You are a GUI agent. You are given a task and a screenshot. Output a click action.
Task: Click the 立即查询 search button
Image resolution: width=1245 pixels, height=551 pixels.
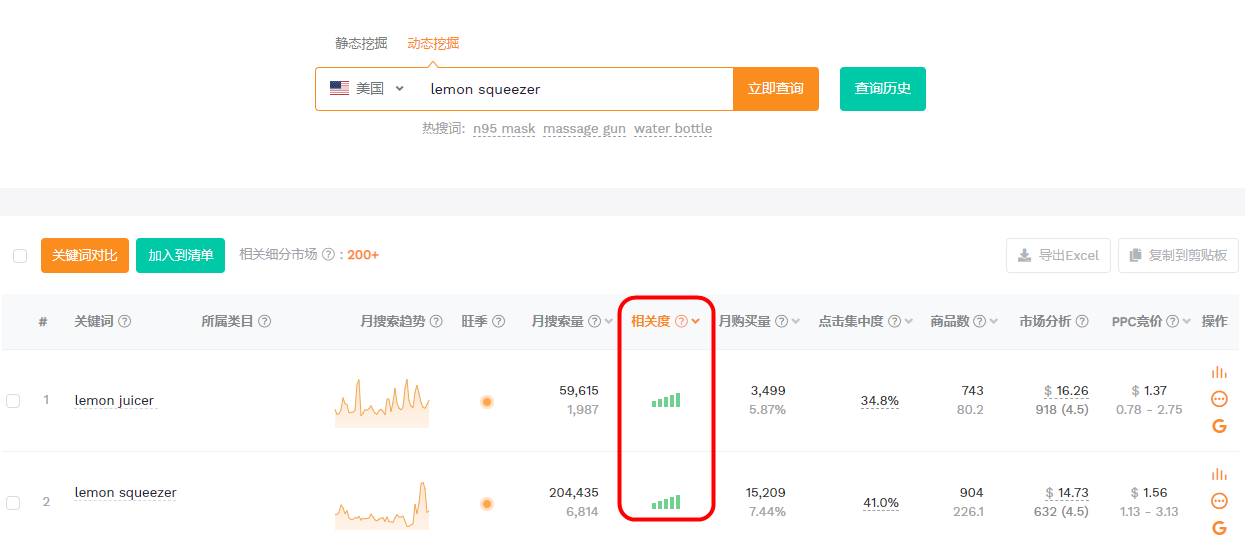pos(776,89)
